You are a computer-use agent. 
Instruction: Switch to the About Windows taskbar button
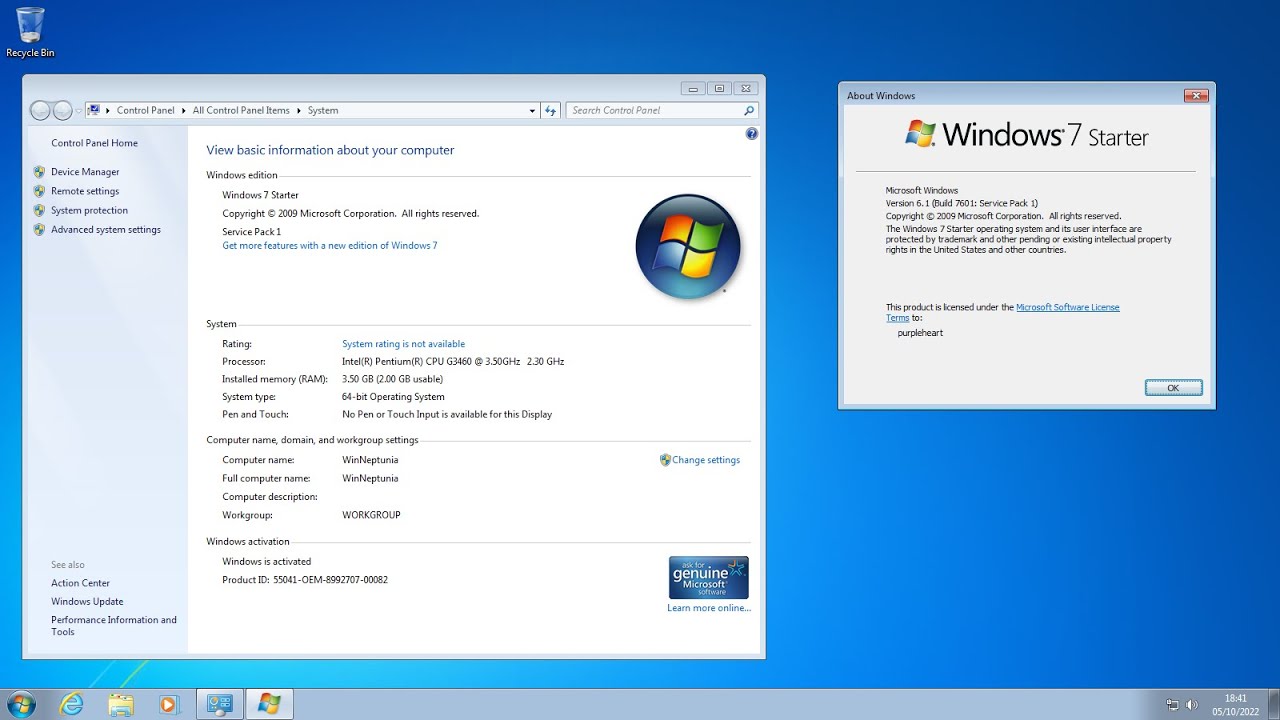click(269, 704)
